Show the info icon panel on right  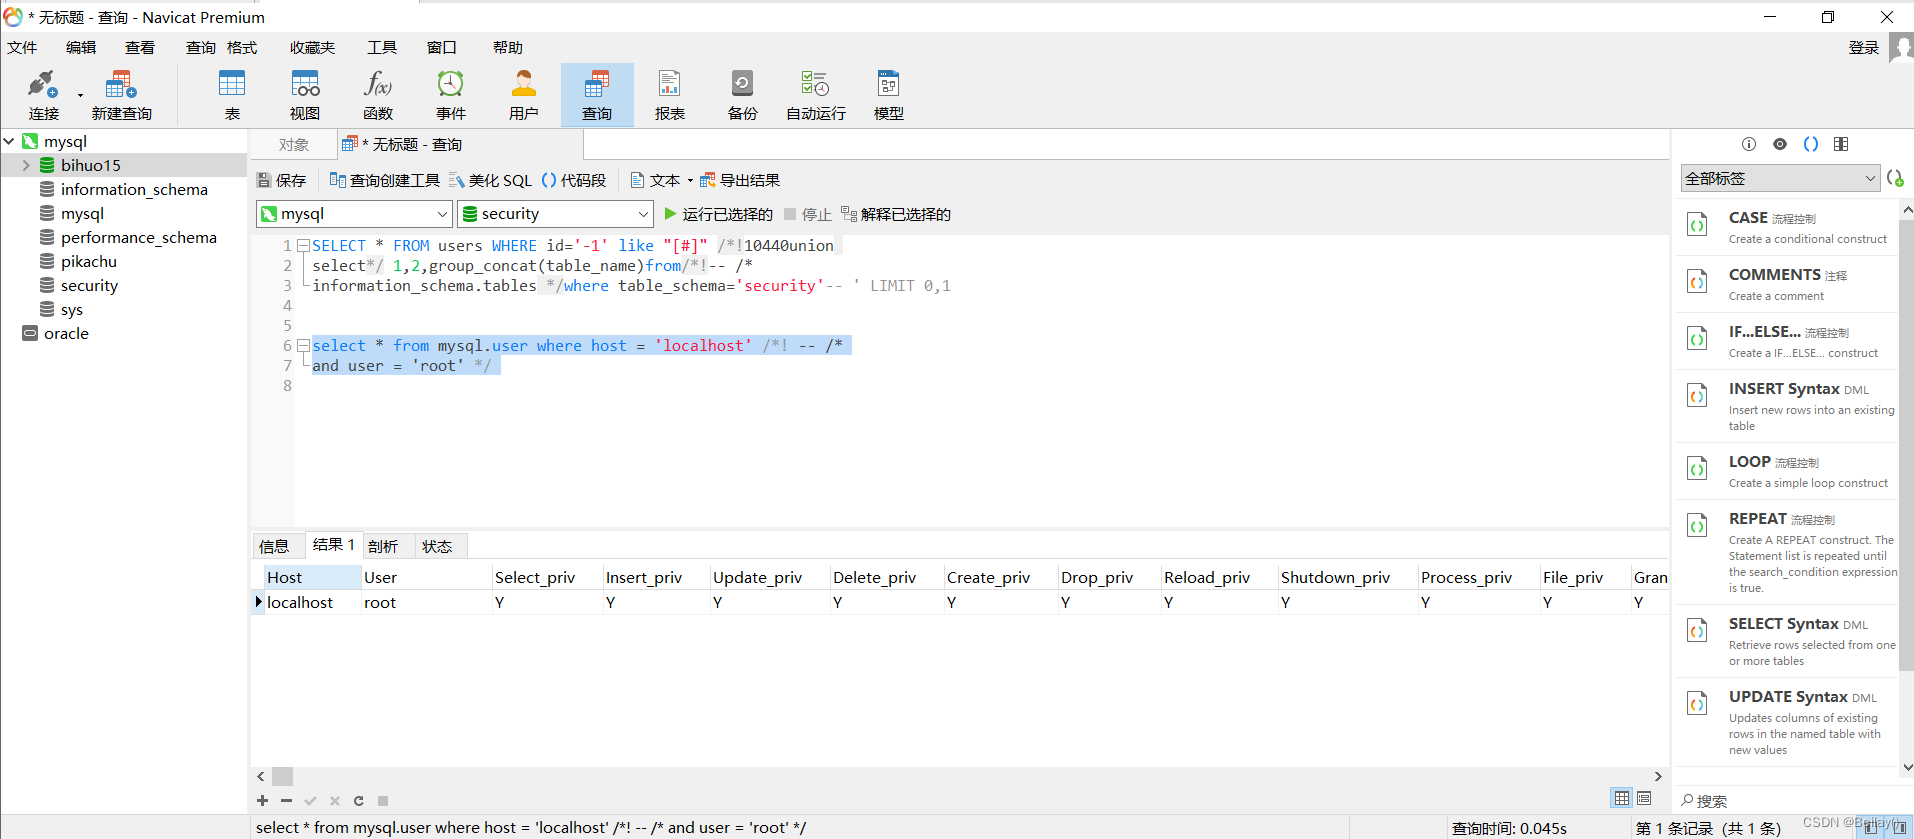1749,144
